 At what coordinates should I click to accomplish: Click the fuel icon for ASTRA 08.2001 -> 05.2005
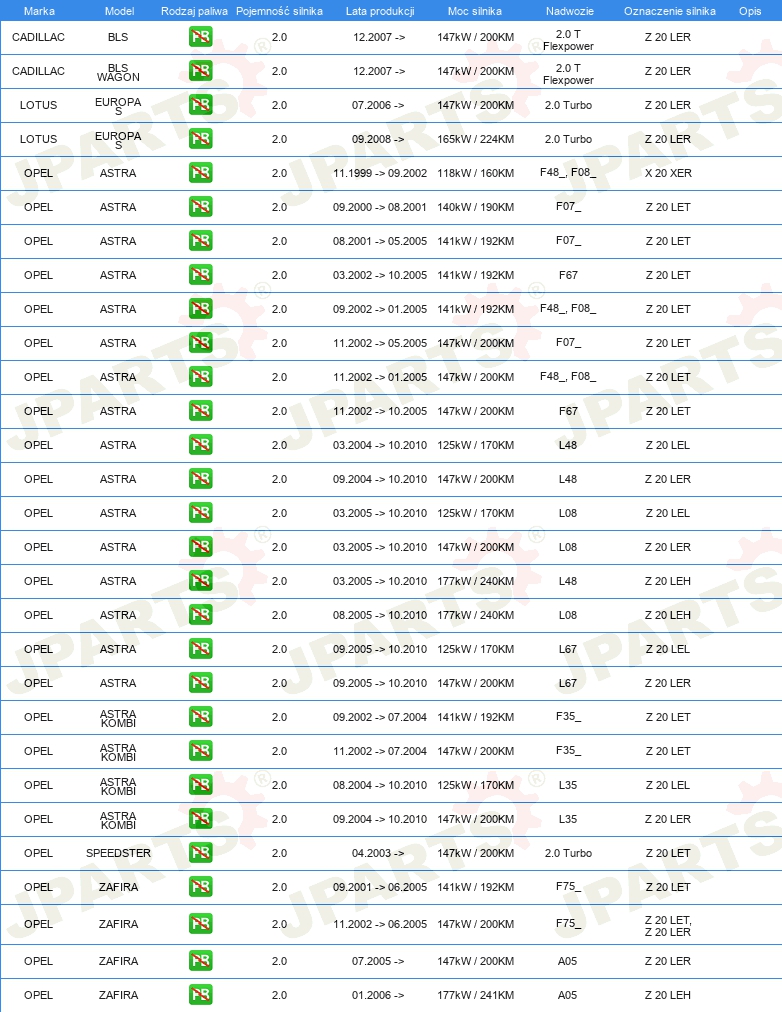201,241
